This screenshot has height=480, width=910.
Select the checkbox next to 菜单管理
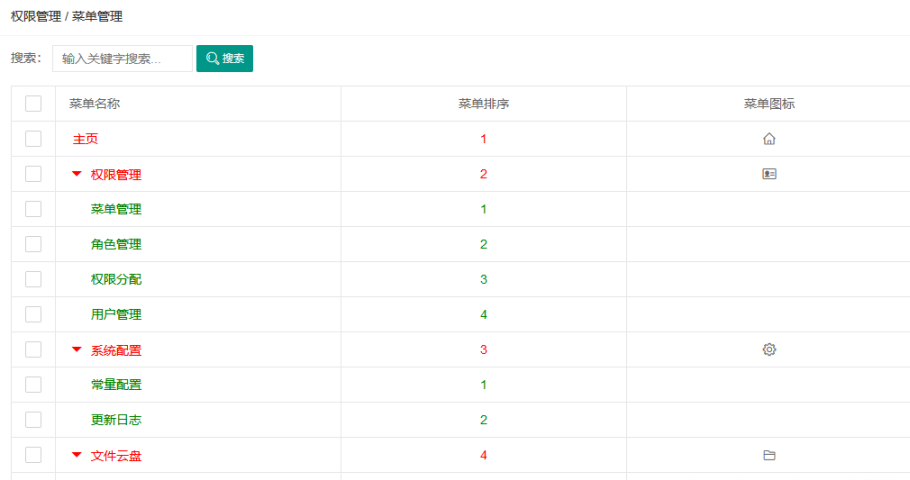pyautogui.click(x=33, y=209)
